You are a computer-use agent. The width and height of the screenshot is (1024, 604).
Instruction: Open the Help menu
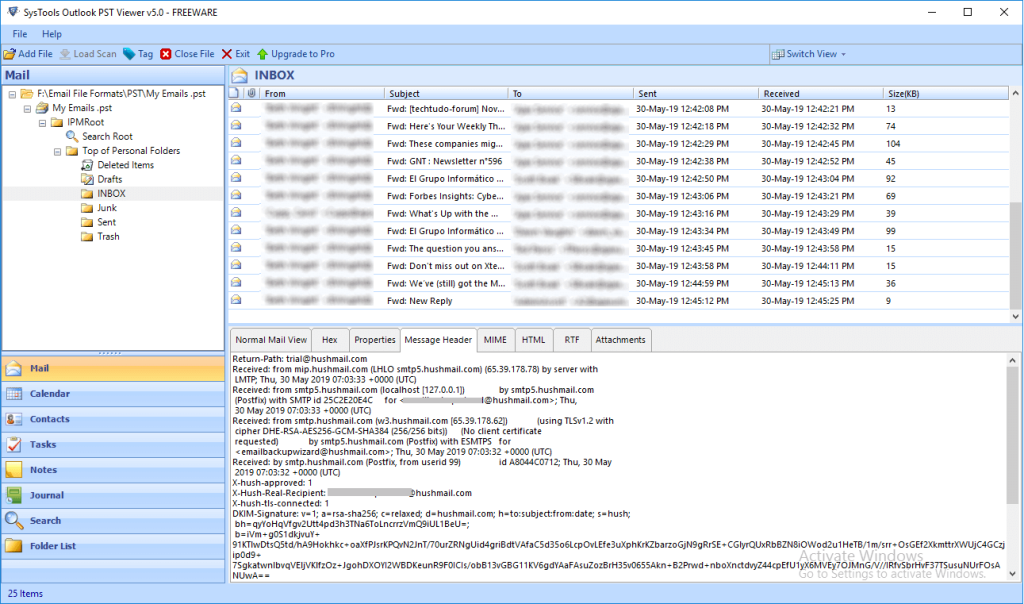[52, 34]
